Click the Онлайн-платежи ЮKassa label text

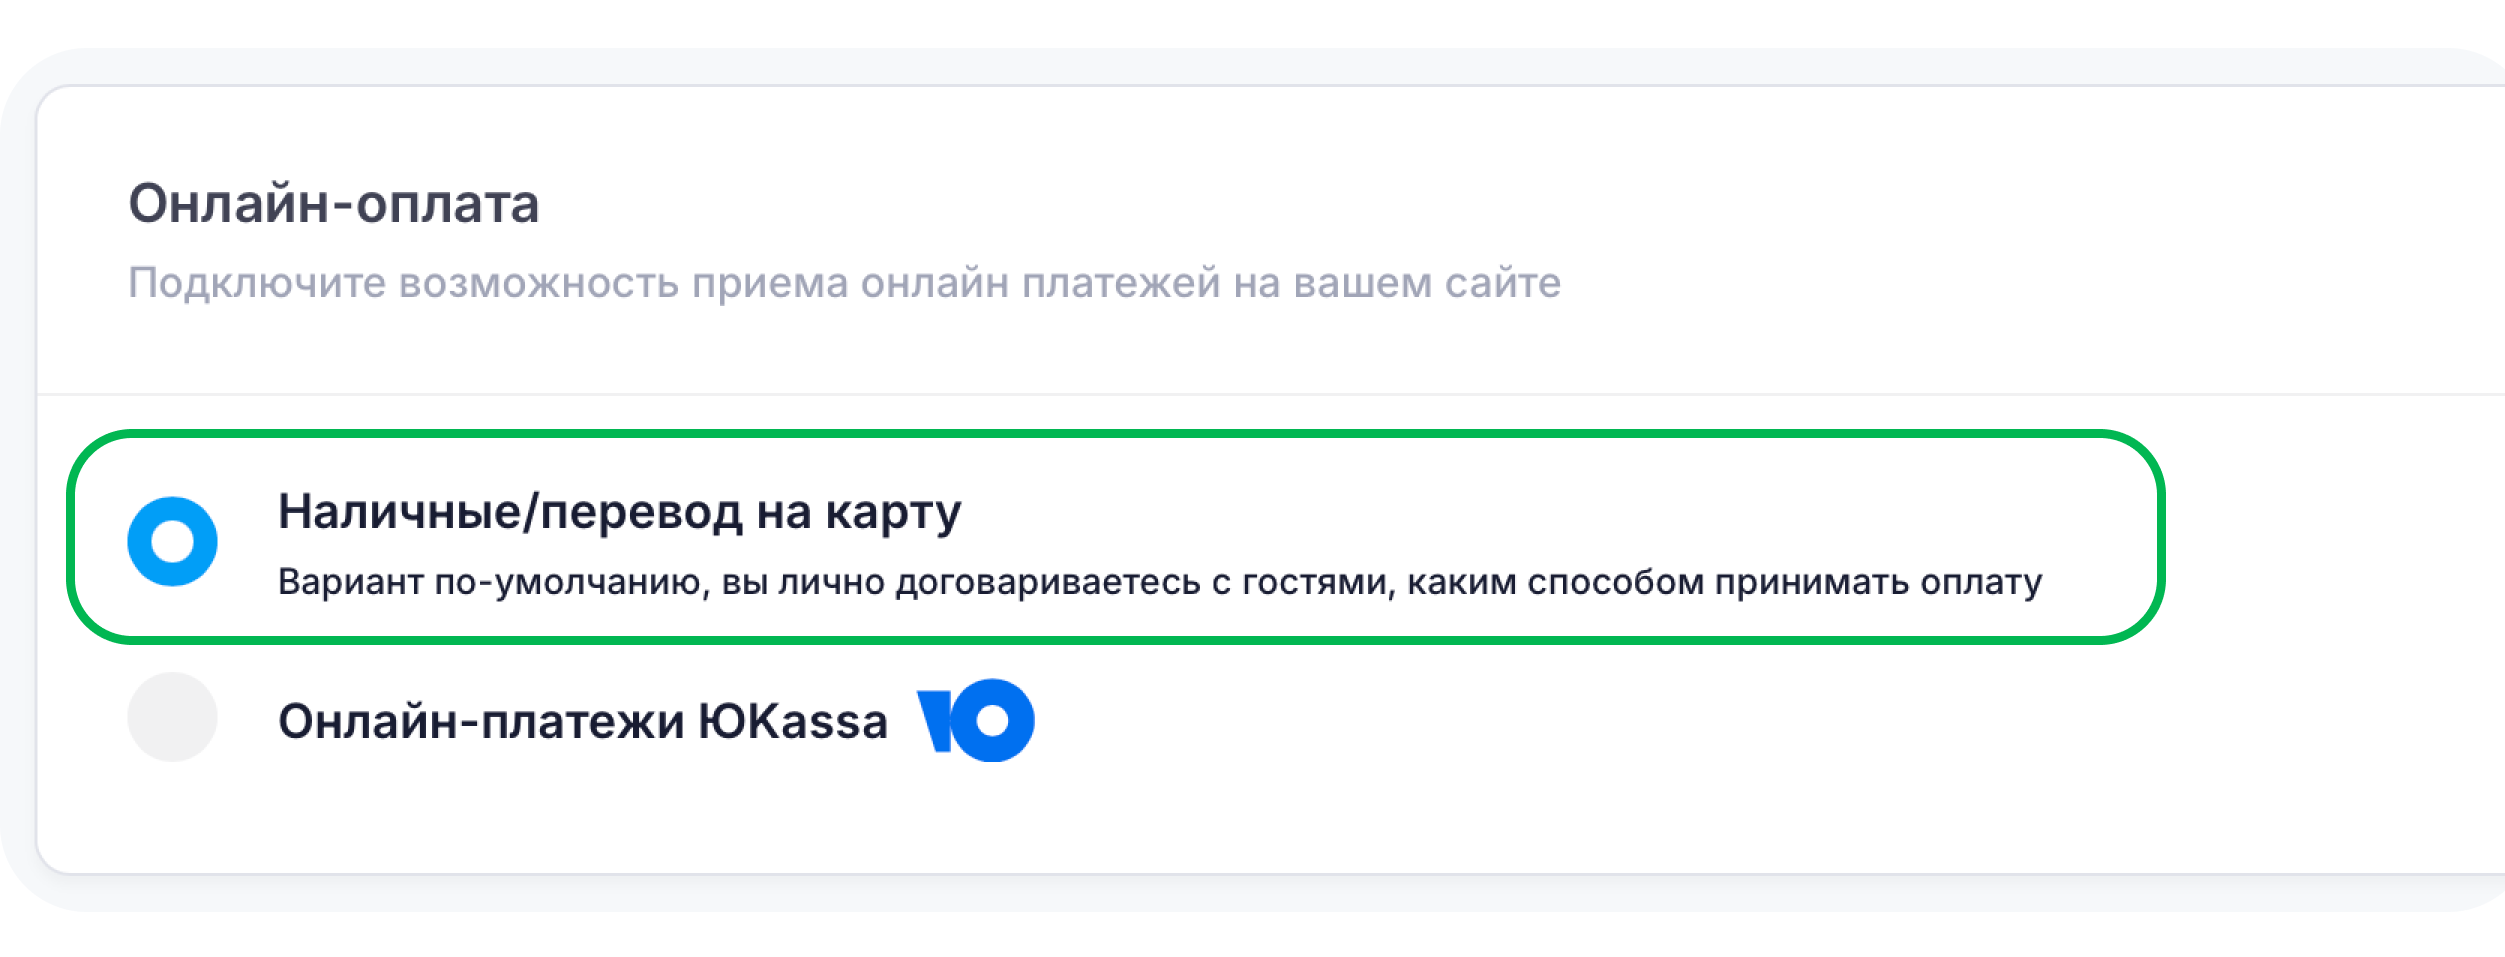(582, 721)
